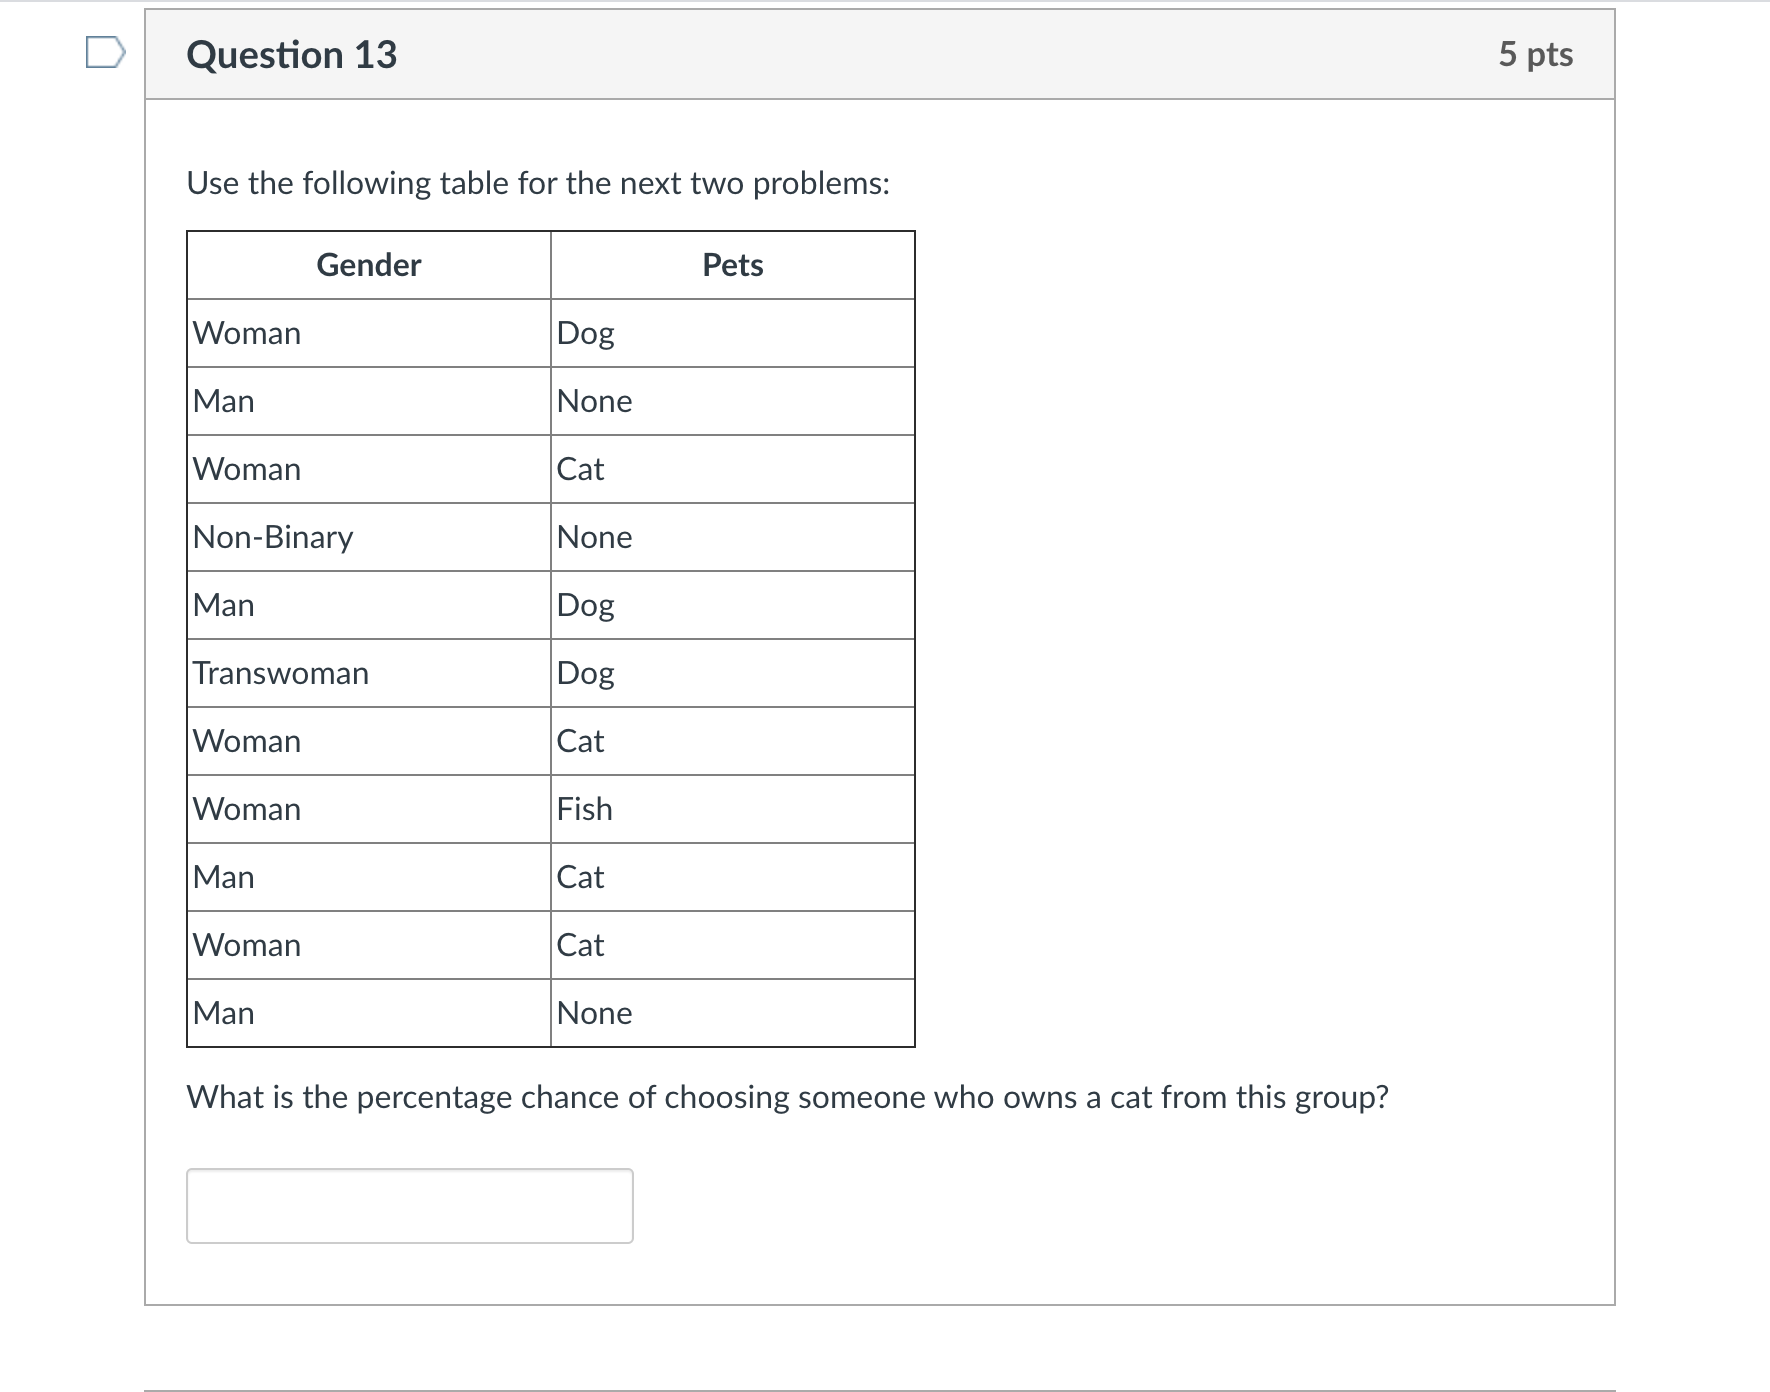Highlight the question text about cat ownership percentage

(788, 1096)
